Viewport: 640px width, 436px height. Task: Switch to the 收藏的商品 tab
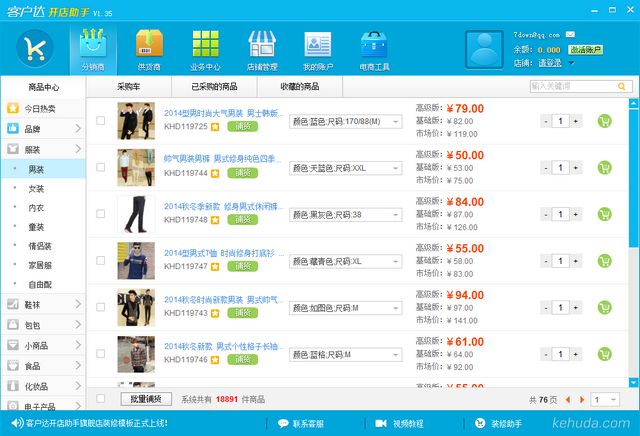[301, 87]
